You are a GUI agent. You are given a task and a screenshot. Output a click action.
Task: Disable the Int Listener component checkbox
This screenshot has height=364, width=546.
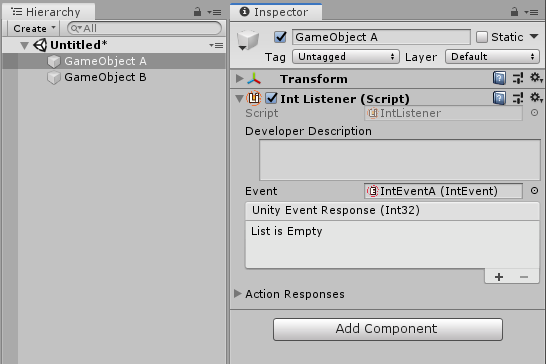tap(271, 98)
